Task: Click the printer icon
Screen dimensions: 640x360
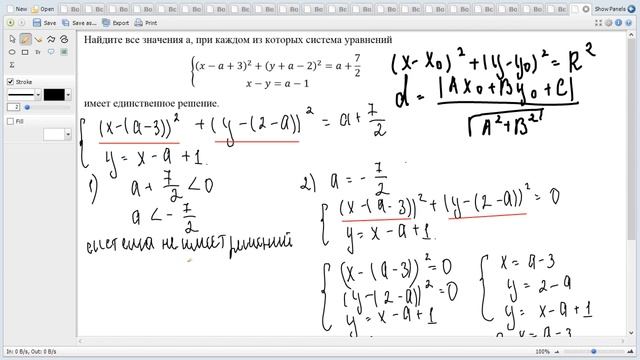Action: [139, 23]
